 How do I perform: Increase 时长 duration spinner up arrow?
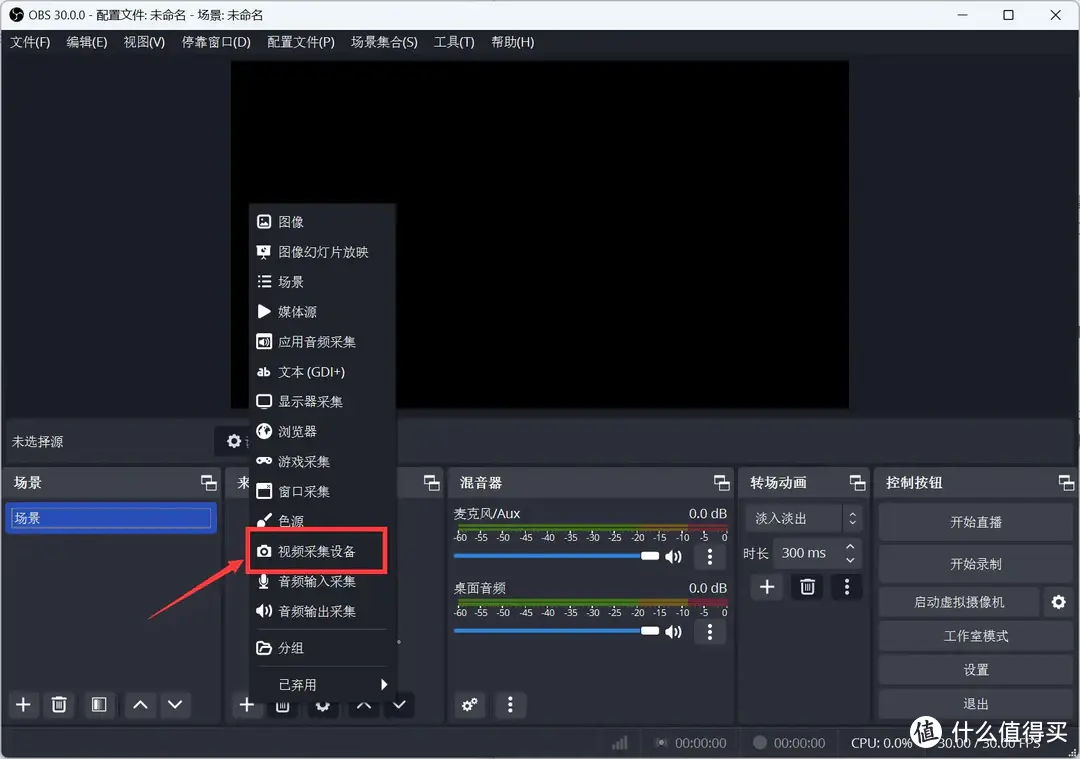(851, 546)
